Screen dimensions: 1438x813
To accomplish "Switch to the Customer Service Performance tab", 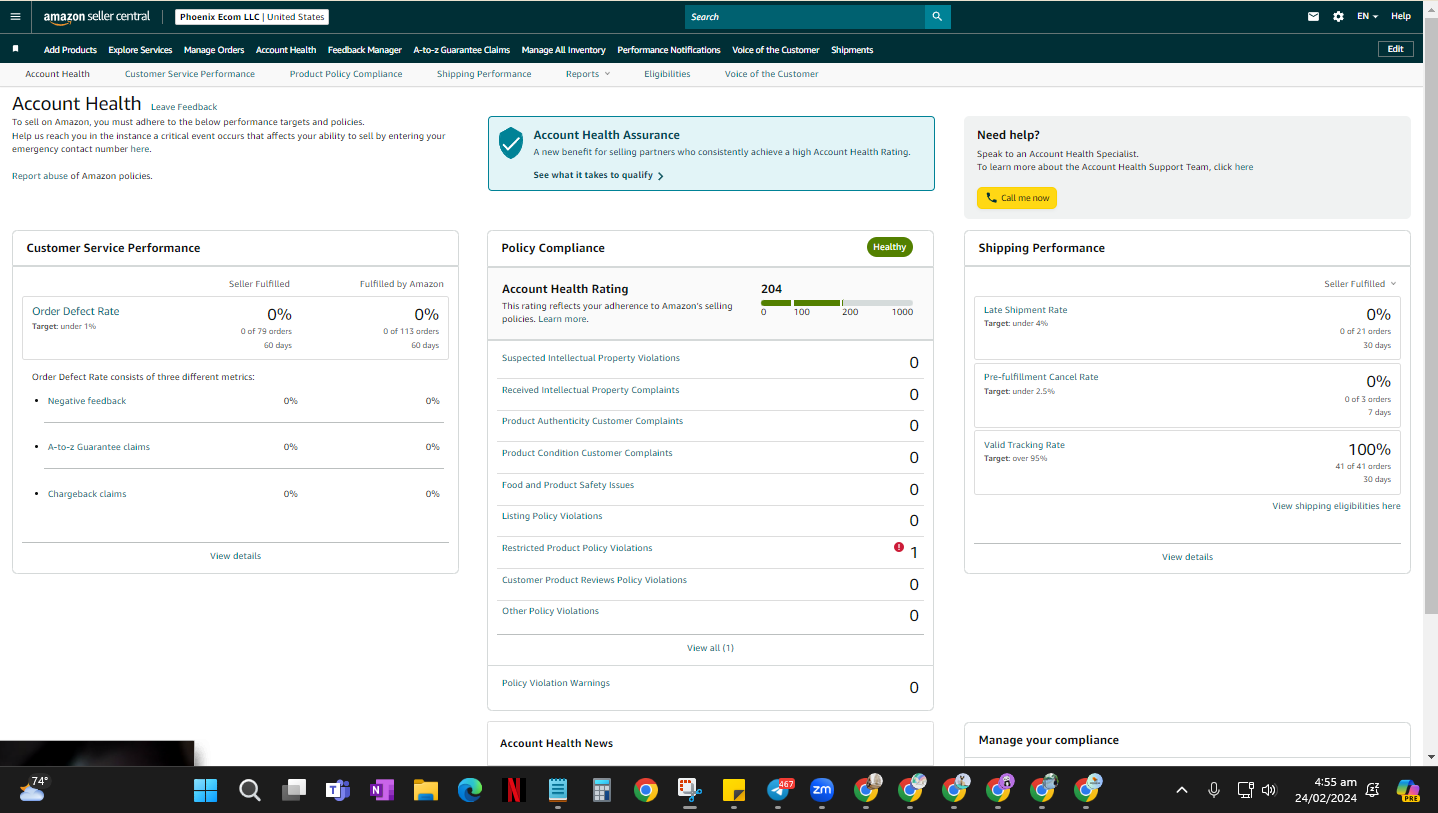I will pos(190,74).
